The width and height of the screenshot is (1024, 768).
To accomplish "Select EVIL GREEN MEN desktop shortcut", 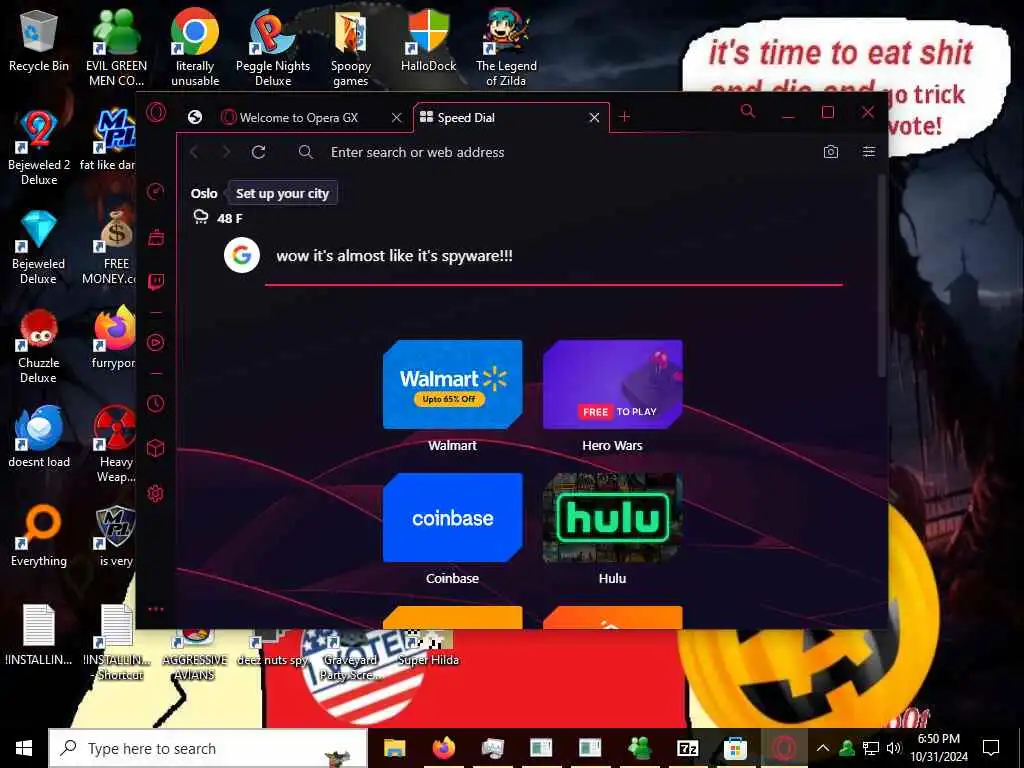I will pyautogui.click(x=116, y=48).
